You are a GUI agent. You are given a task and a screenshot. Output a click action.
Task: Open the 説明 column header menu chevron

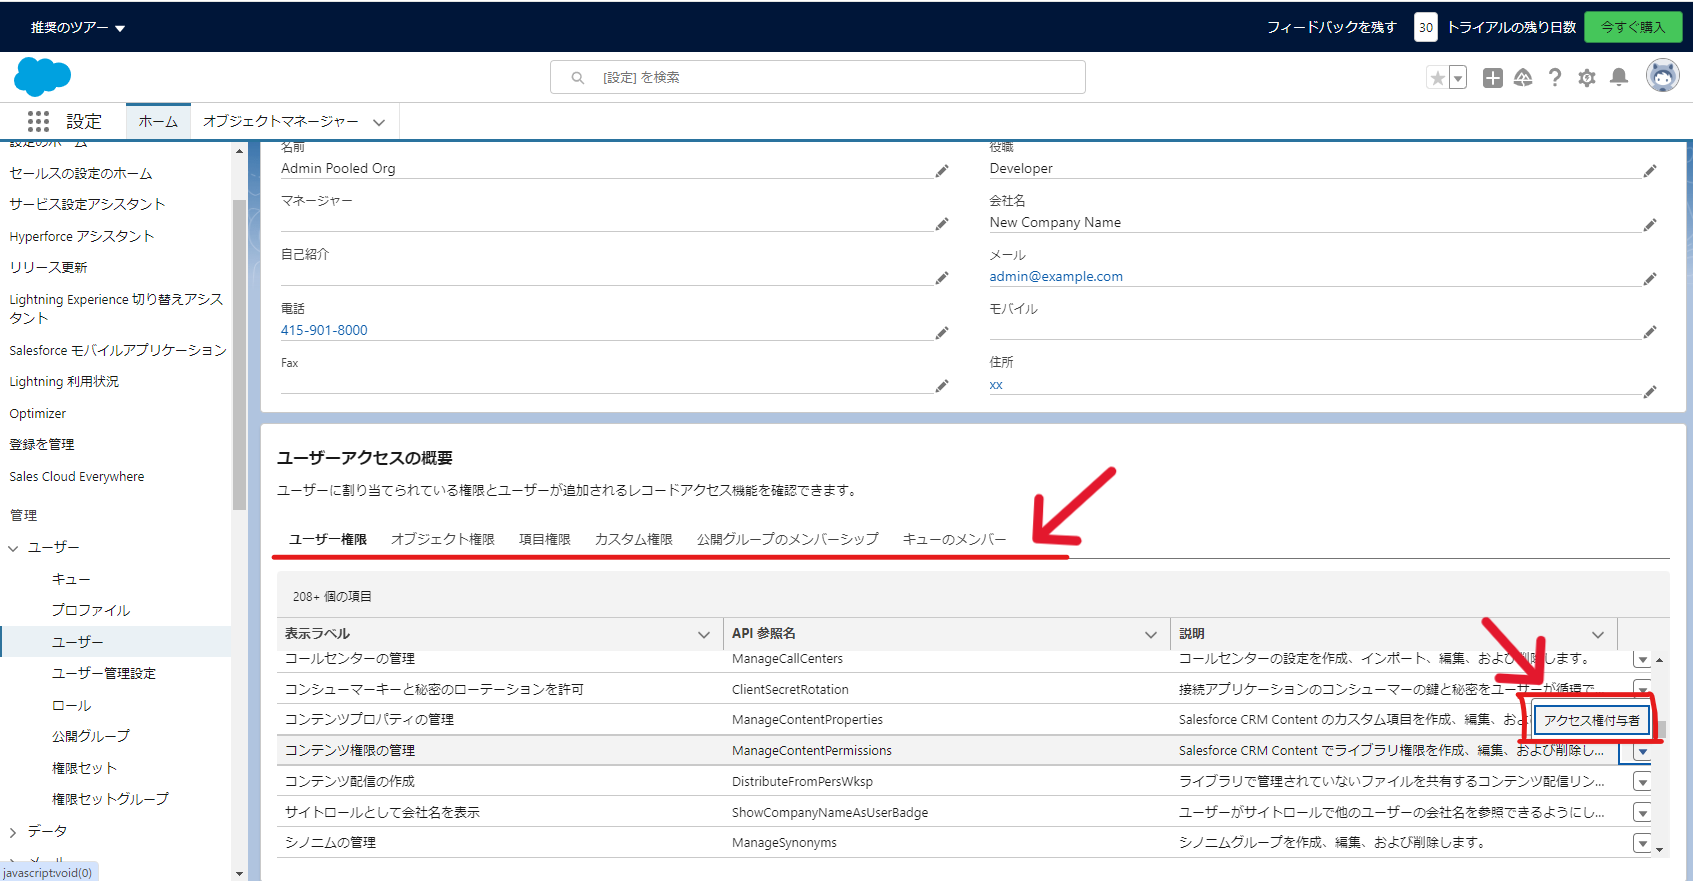[1598, 634]
